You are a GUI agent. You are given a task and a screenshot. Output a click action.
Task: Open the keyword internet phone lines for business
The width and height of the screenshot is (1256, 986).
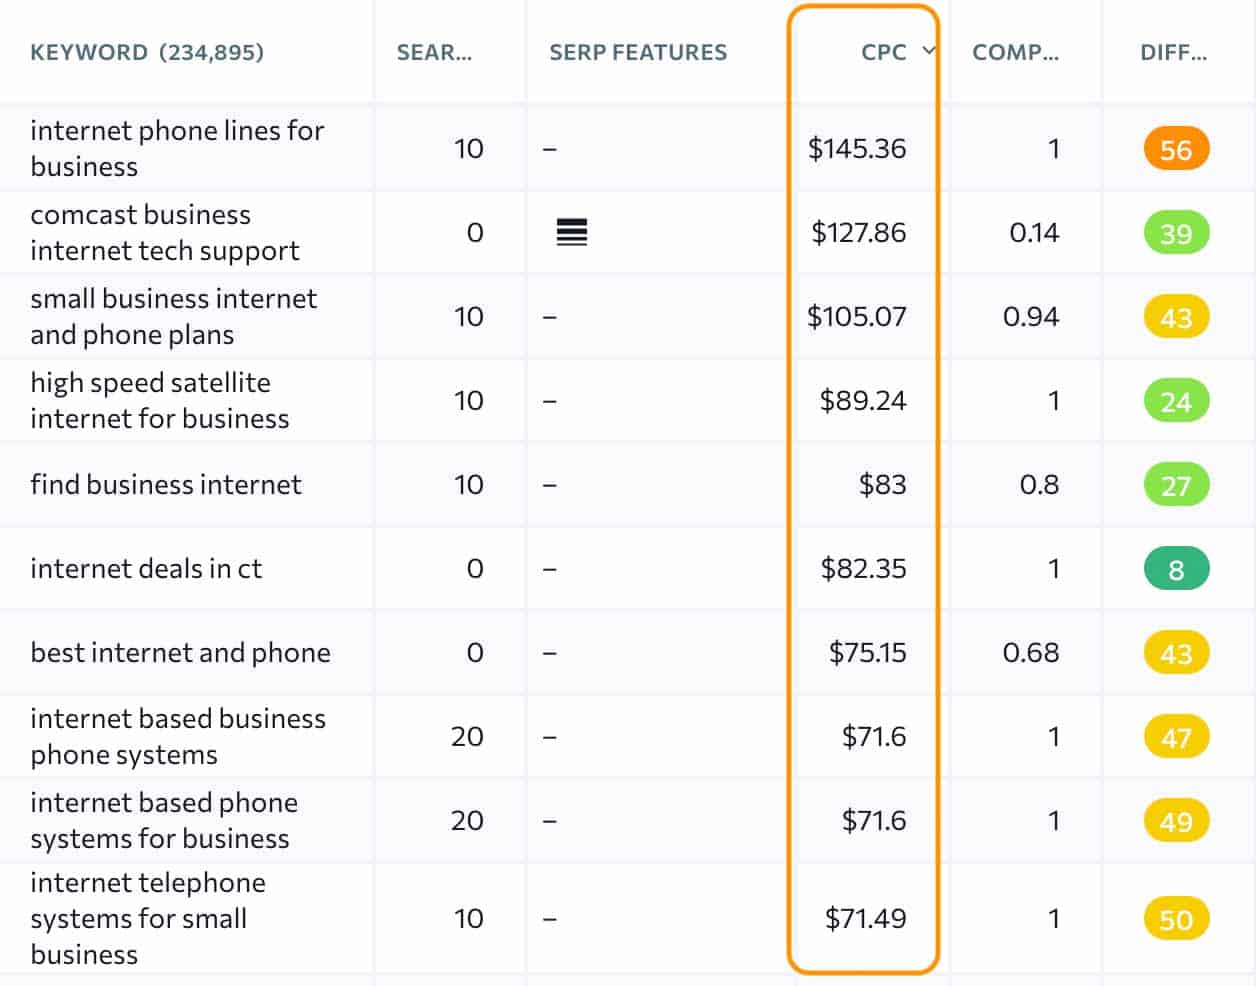pyautogui.click(x=177, y=148)
